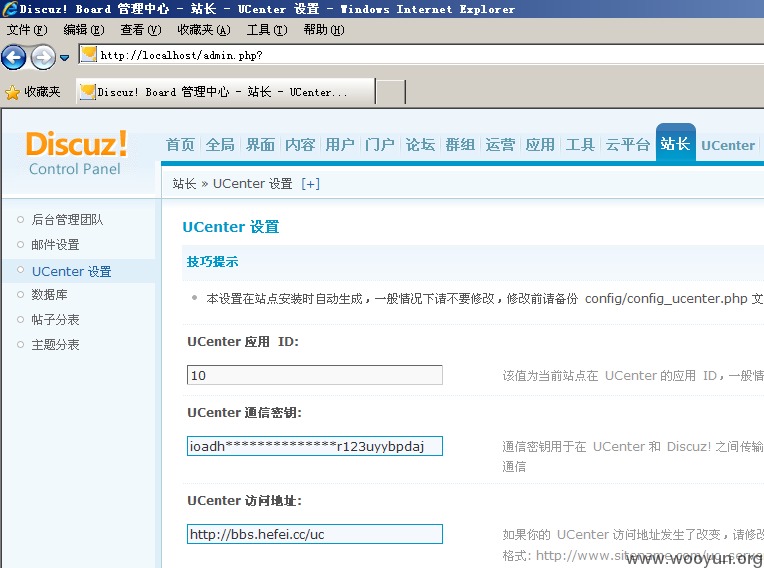Open the 收藏夹(A) menu
The height and width of the screenshot is (568, 764).
point(204,30)
